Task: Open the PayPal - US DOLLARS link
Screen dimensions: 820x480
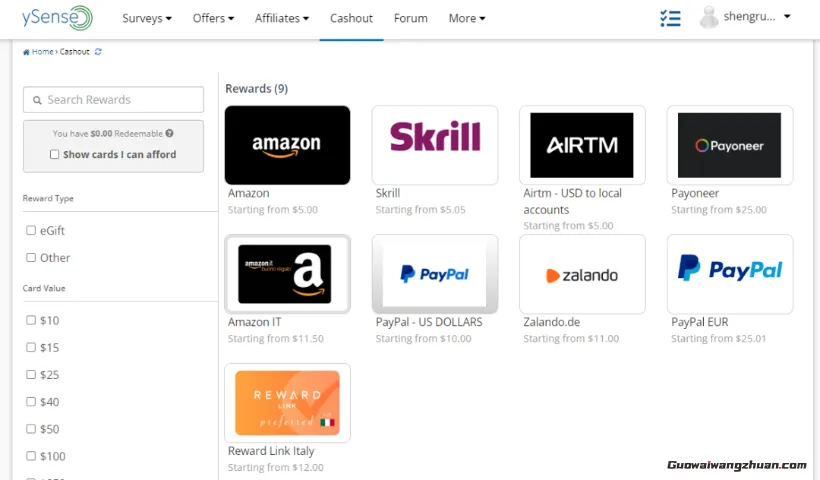Action: (429, 322)
